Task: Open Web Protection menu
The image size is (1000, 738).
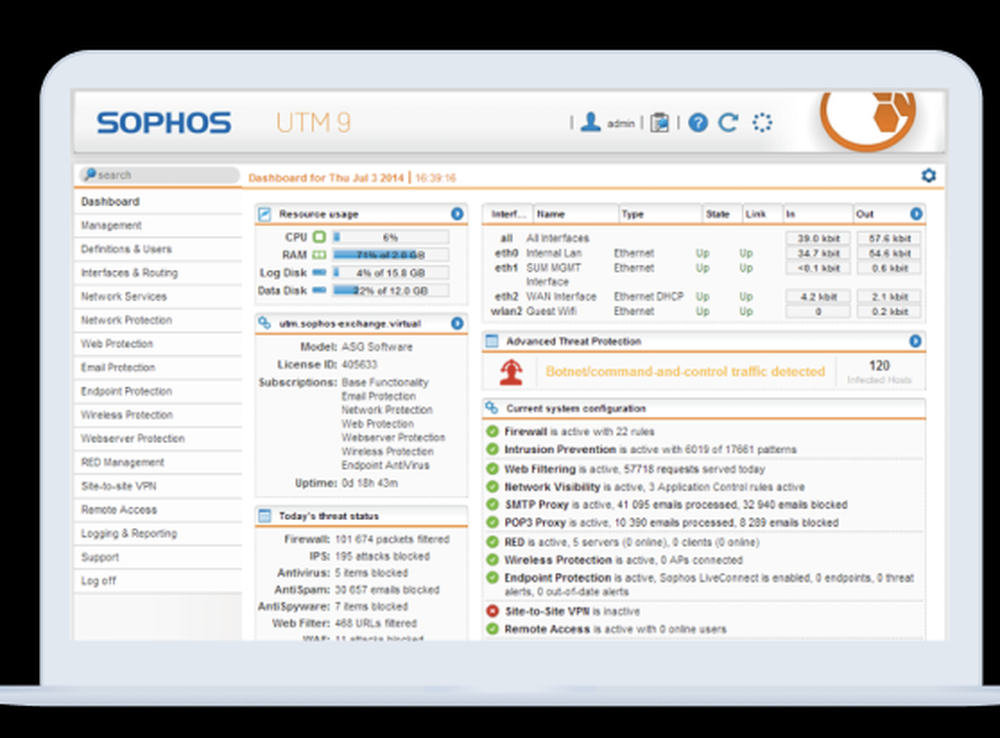Action: (158, 344)
